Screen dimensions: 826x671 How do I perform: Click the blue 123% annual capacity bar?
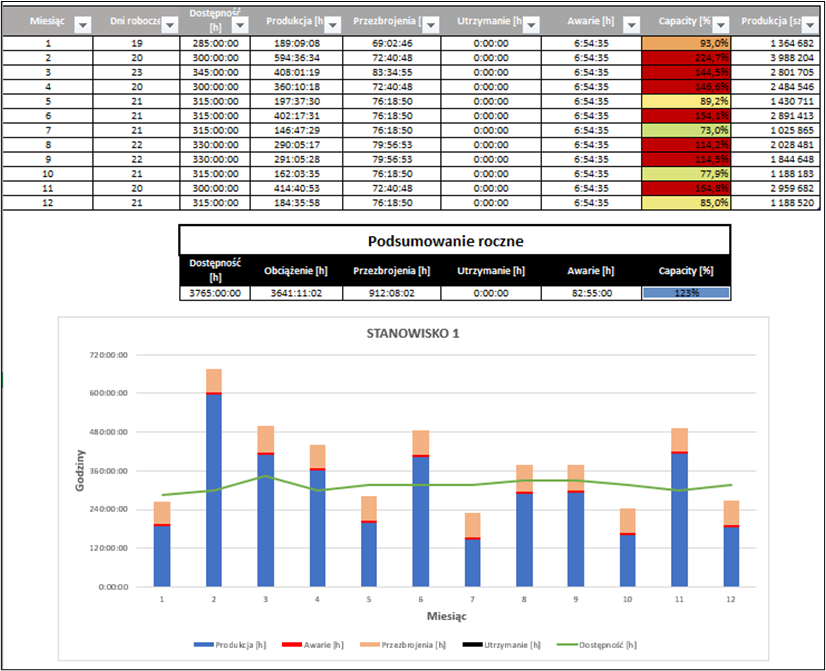pyautogui.click(x=686, y=293)
